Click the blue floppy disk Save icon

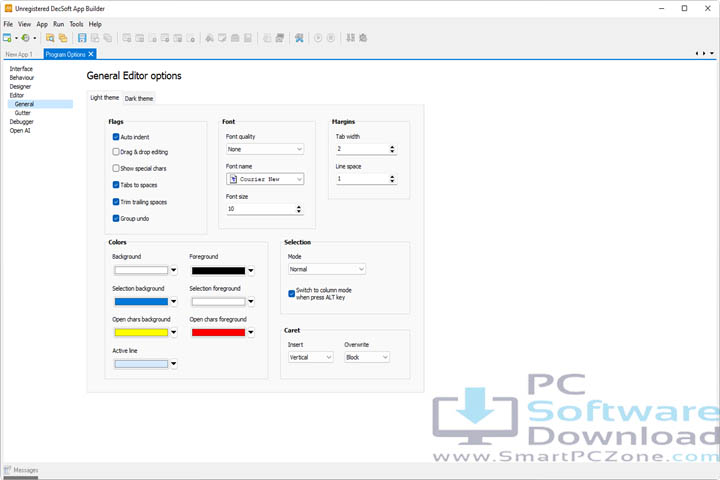(82, 38)
